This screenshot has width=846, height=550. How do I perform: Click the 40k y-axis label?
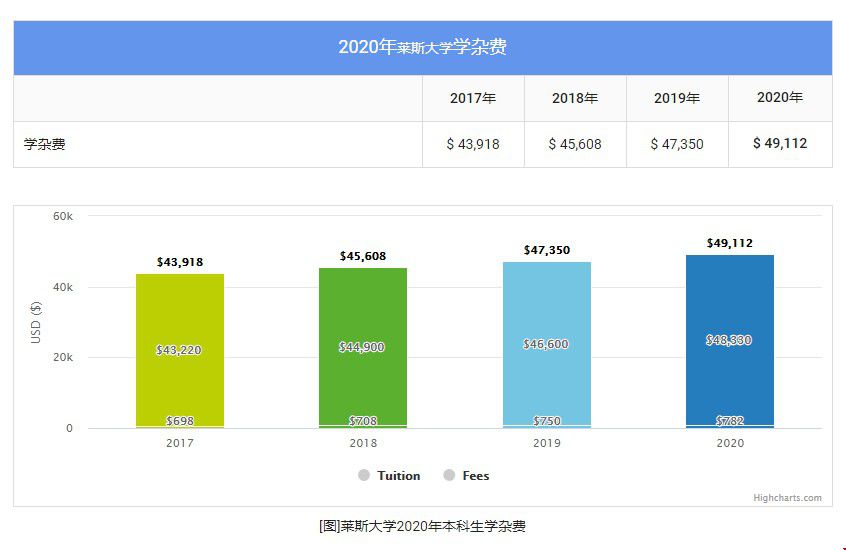coord(63,287)
